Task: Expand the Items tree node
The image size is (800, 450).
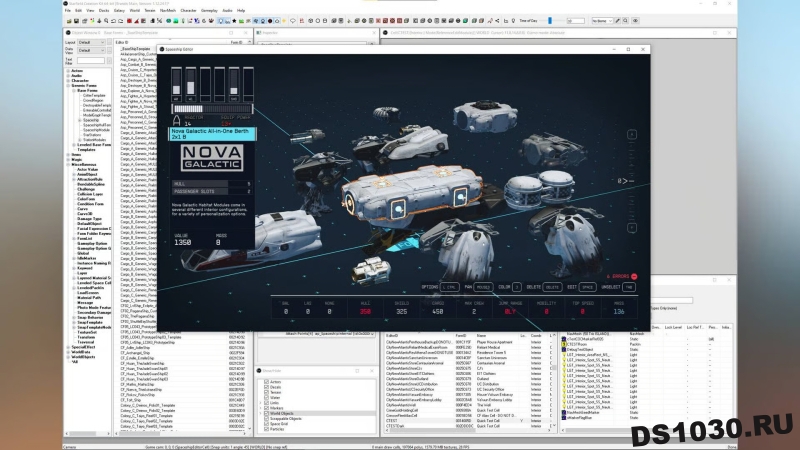Action: 68,155
